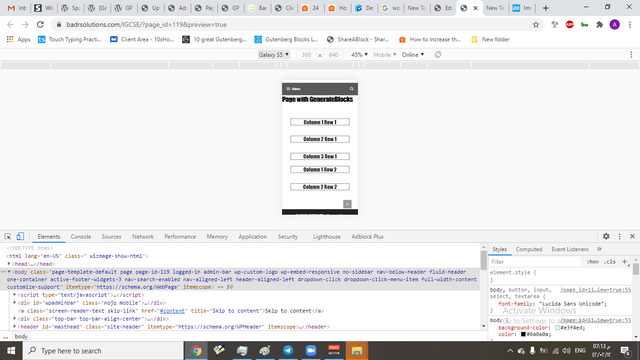Open the Online throttling dropdown

point(413,54)
